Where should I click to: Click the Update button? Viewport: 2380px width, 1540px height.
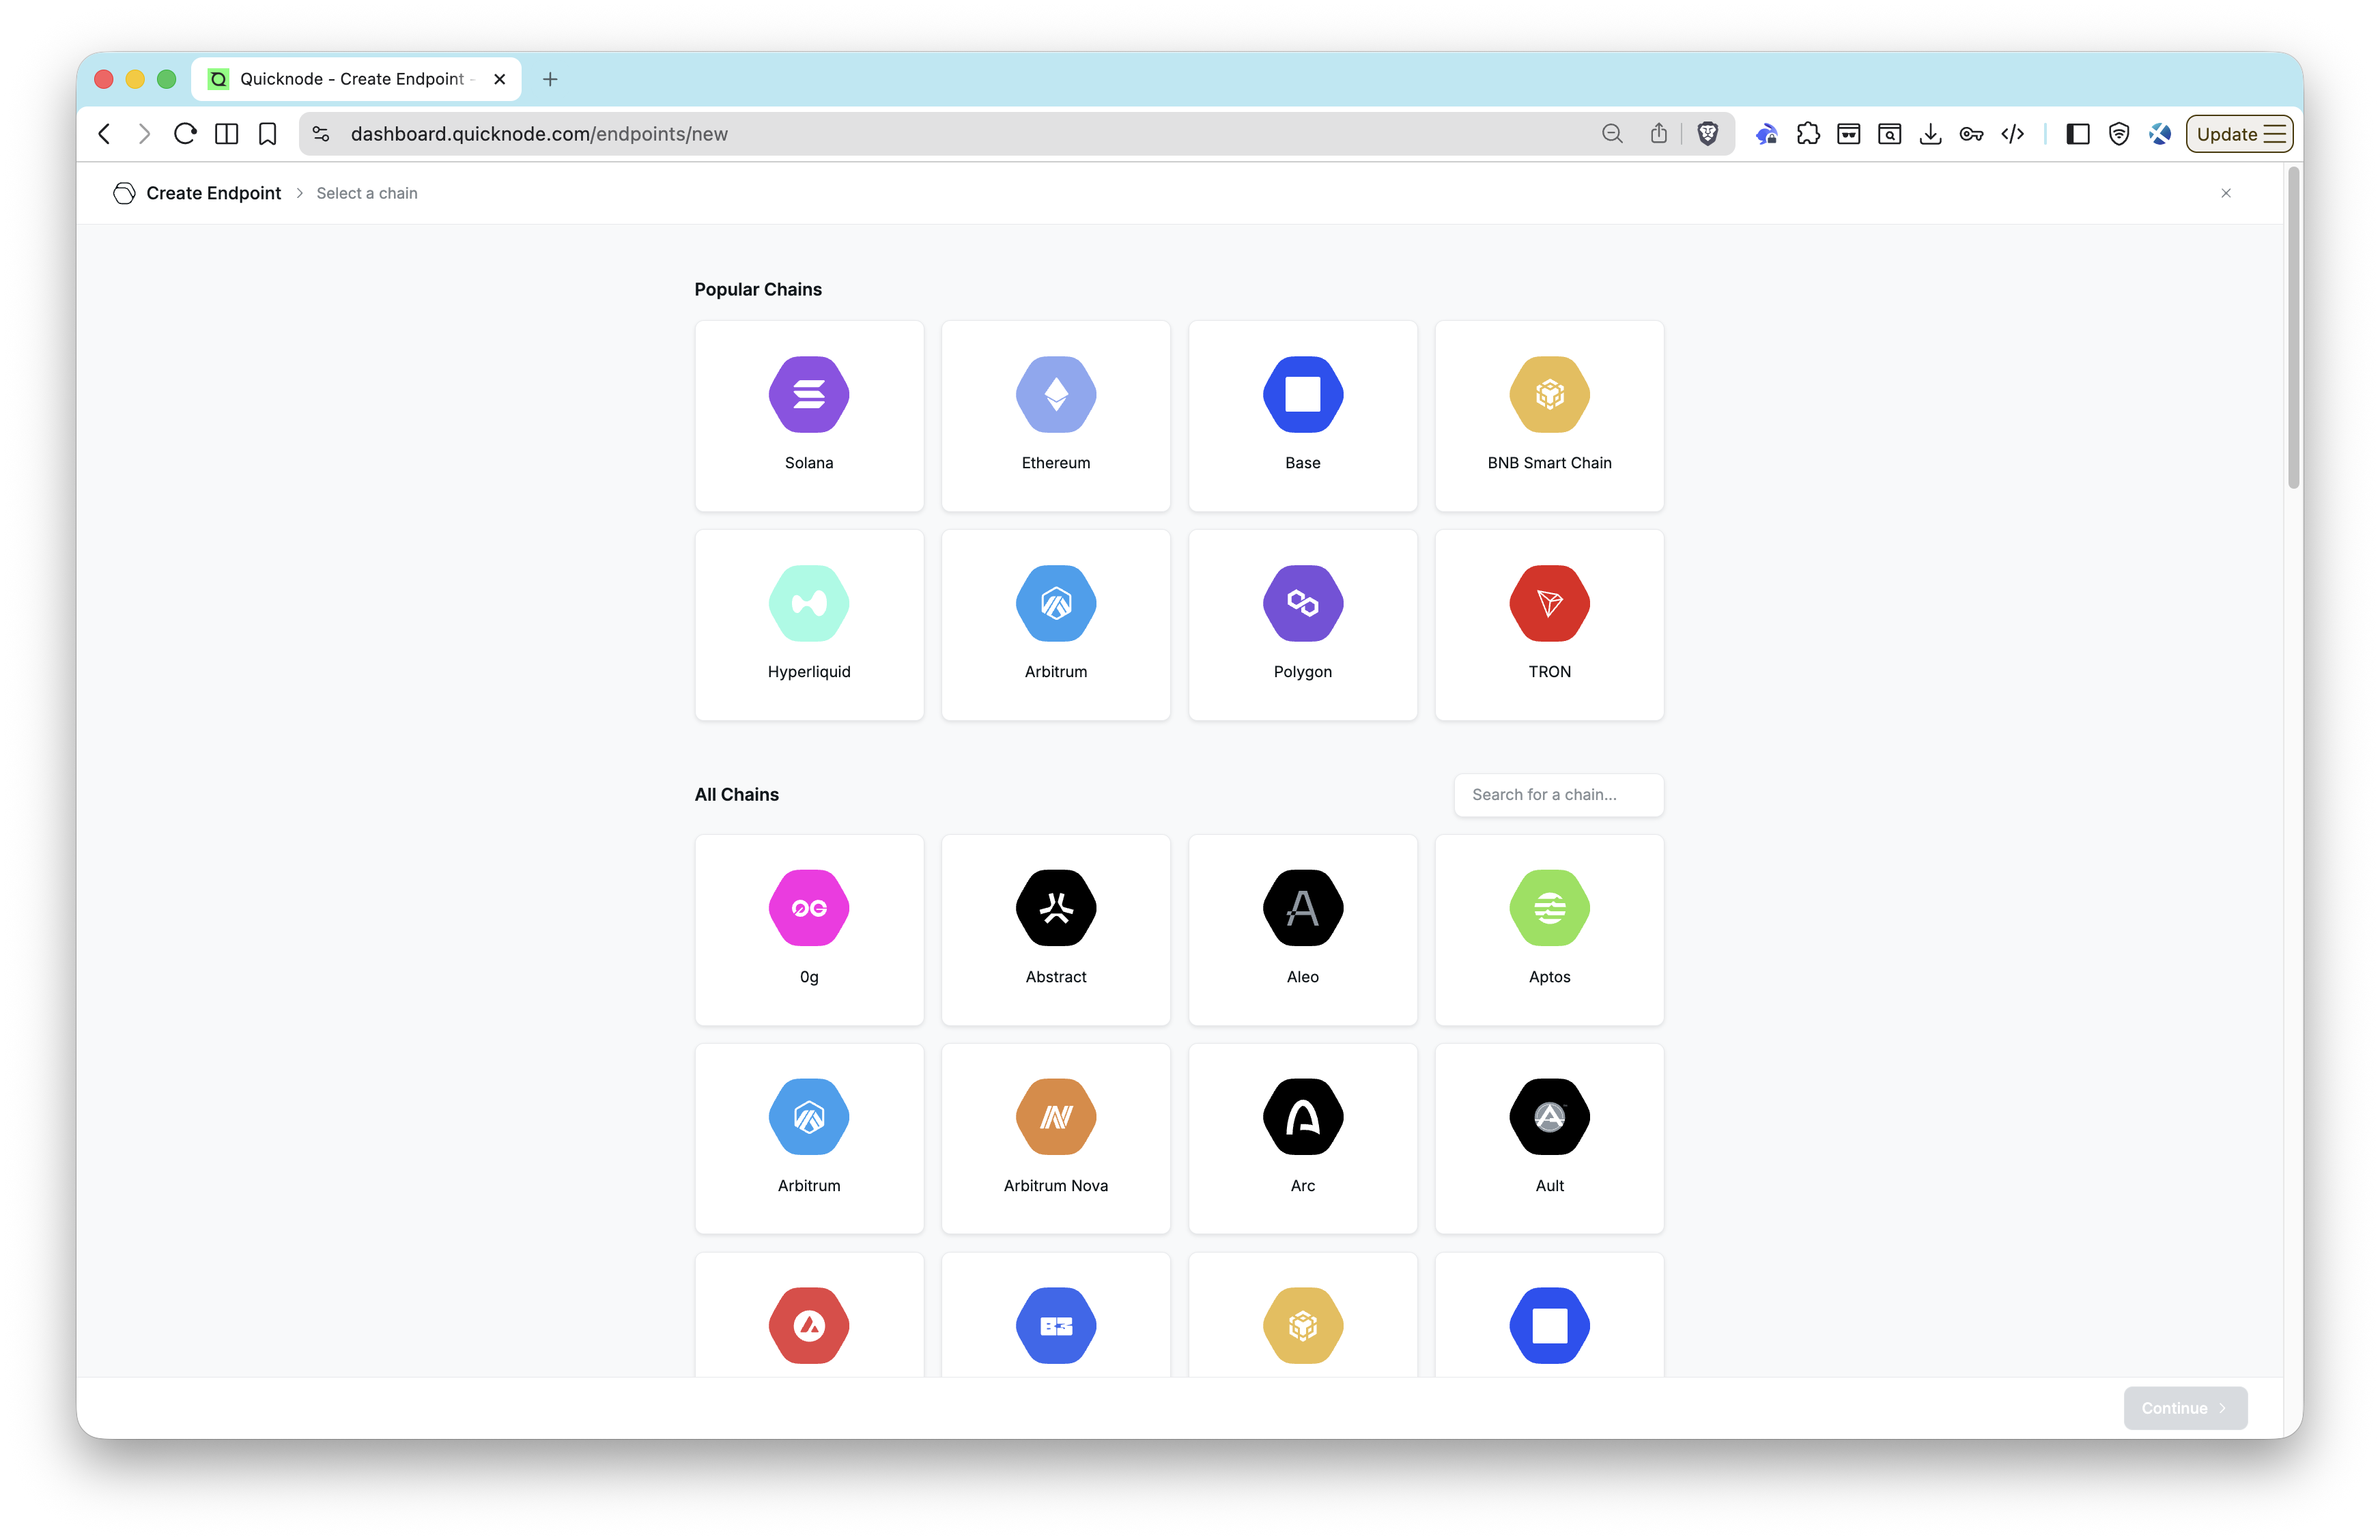coord(2238,134)
